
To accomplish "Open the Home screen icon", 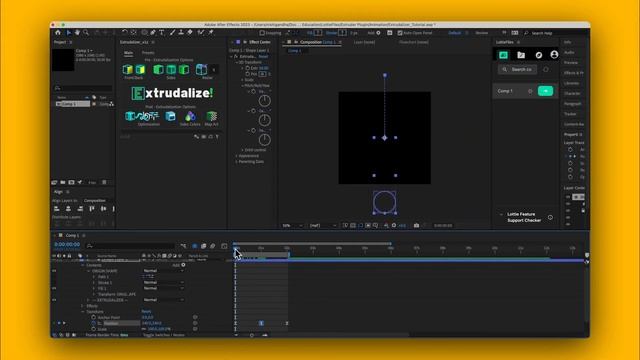I will (58, 32).
